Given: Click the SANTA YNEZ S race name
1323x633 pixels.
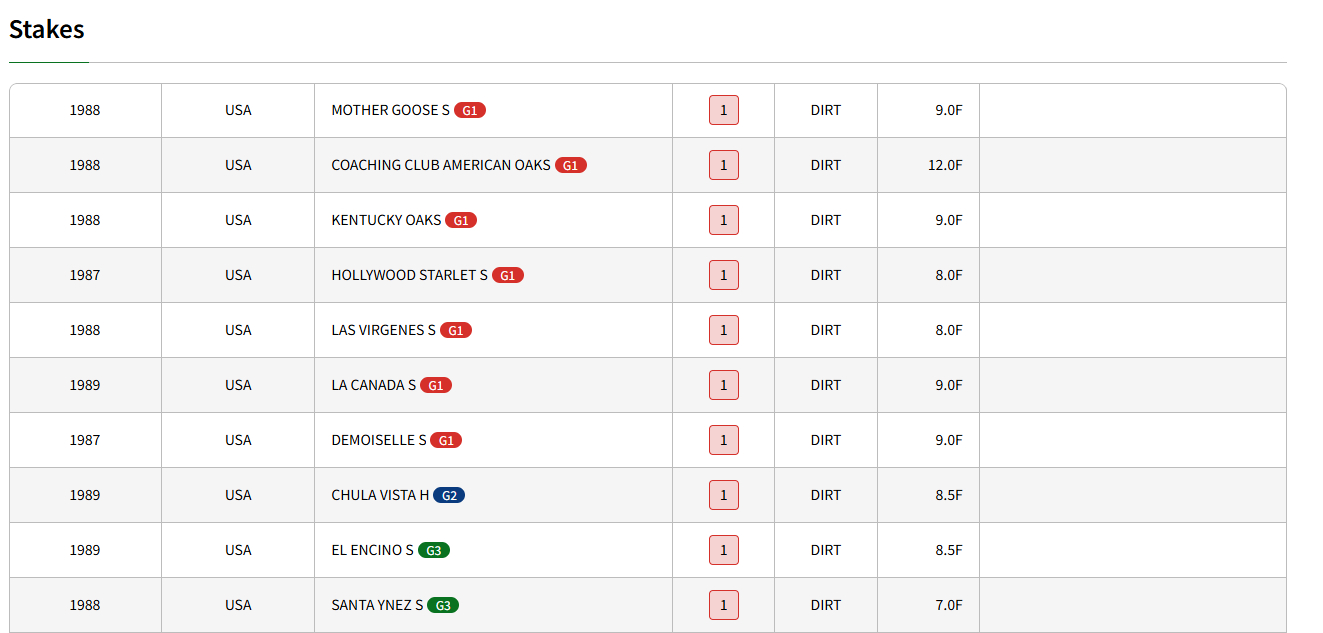Looking at the screenshot, I should pos(377,605).
